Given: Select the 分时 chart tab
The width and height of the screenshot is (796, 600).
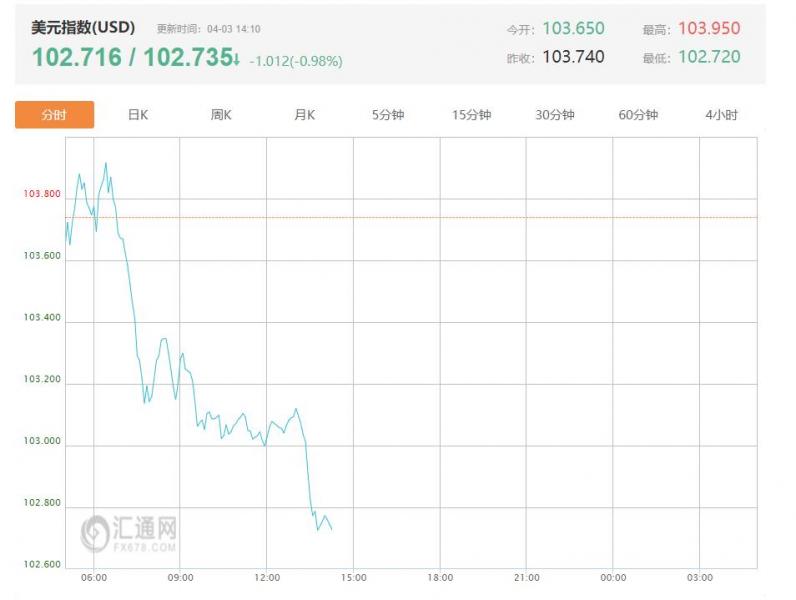Looking at the screenshot, I should tap(54, 115).
